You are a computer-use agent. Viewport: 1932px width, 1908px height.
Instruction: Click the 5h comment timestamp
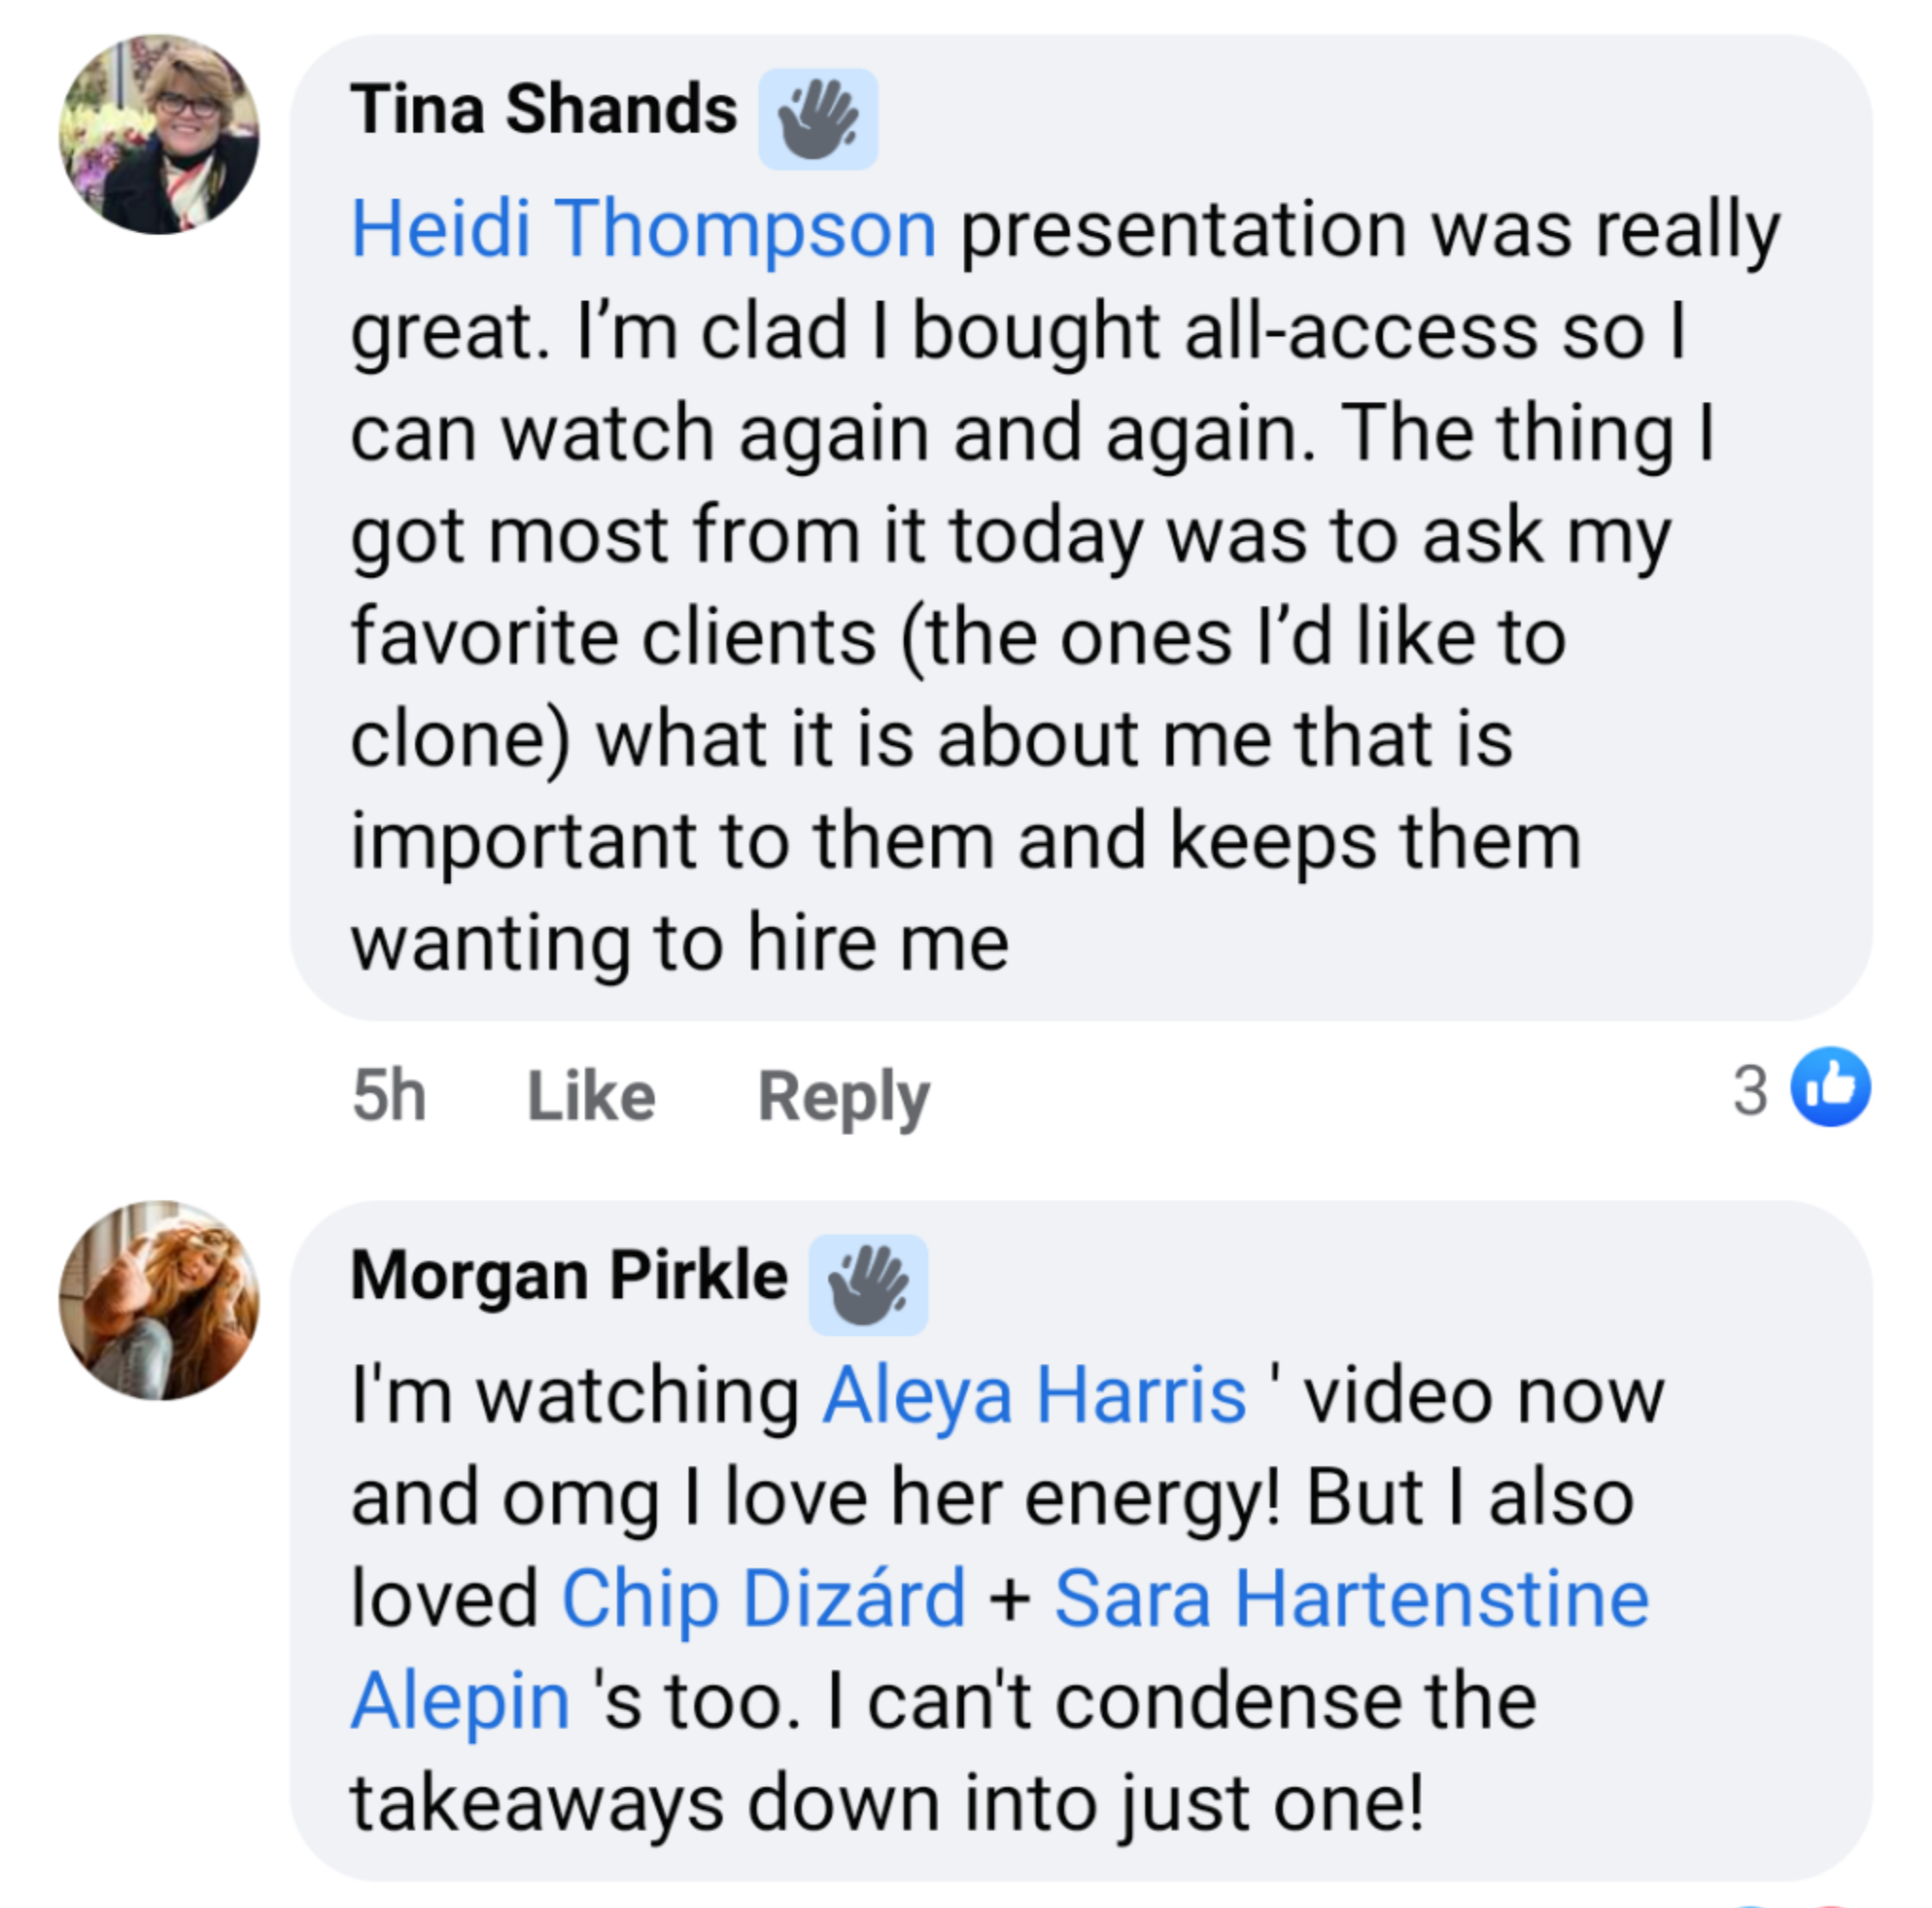pos(389,1096)
